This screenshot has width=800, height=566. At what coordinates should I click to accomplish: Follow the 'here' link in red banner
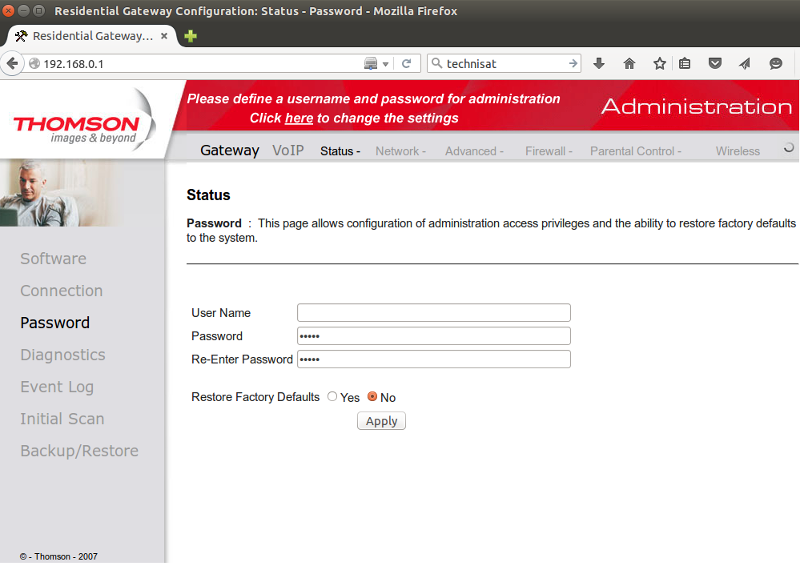pyautogui.click(x=299, y=118)
